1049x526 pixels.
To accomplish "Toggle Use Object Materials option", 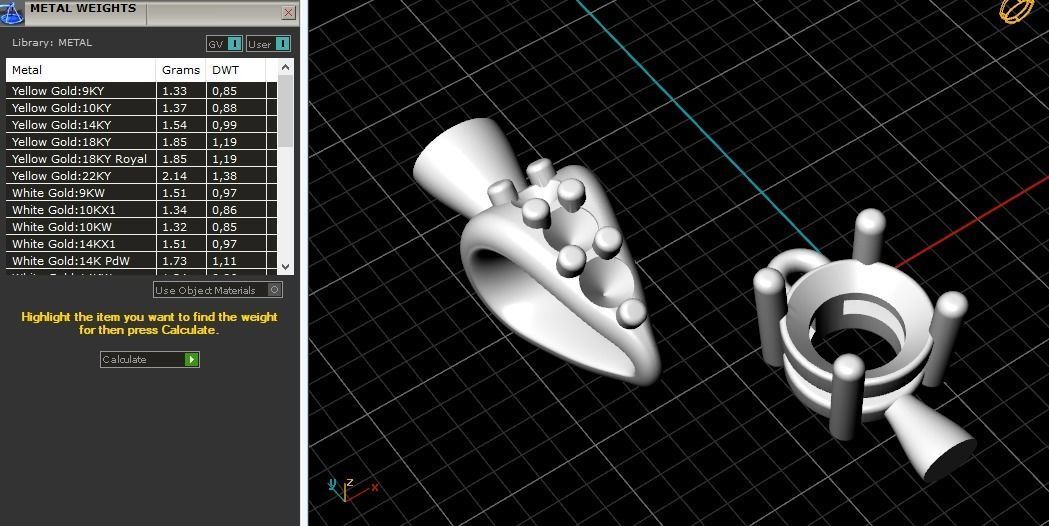I will tap(218, 290).
